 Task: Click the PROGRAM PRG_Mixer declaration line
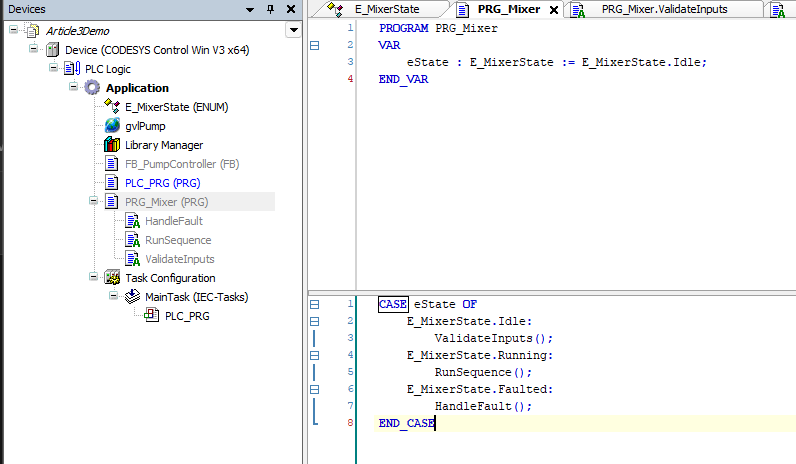click(438, 28)
